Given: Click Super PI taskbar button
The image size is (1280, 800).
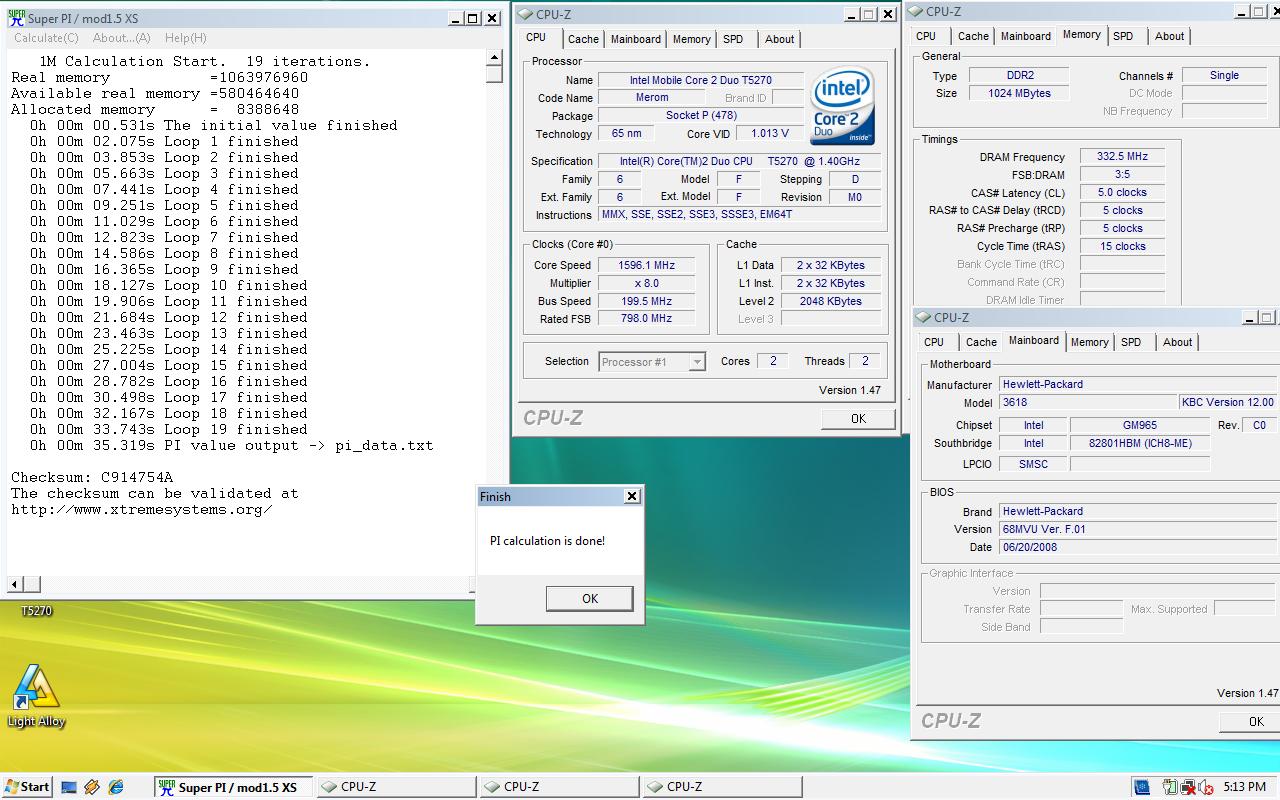Looking at the screenshot, I should (233, 787).
